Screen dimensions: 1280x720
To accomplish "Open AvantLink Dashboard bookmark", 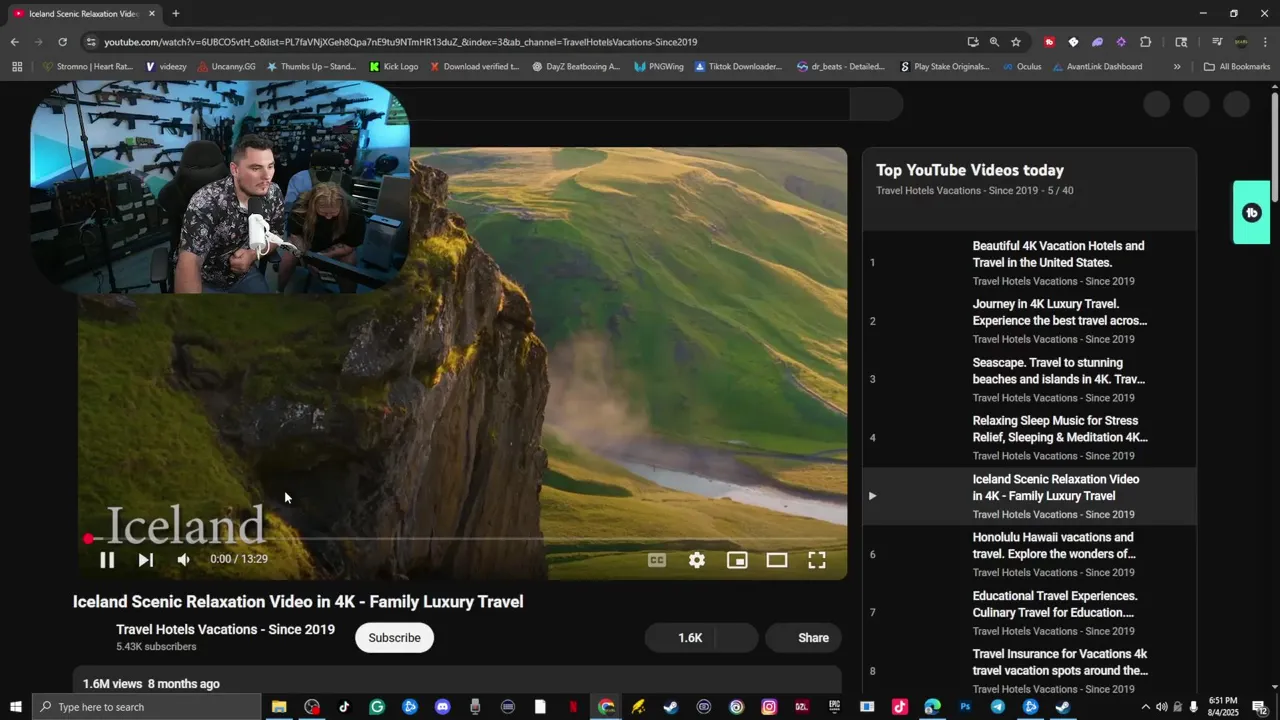I will point(1097,67).
